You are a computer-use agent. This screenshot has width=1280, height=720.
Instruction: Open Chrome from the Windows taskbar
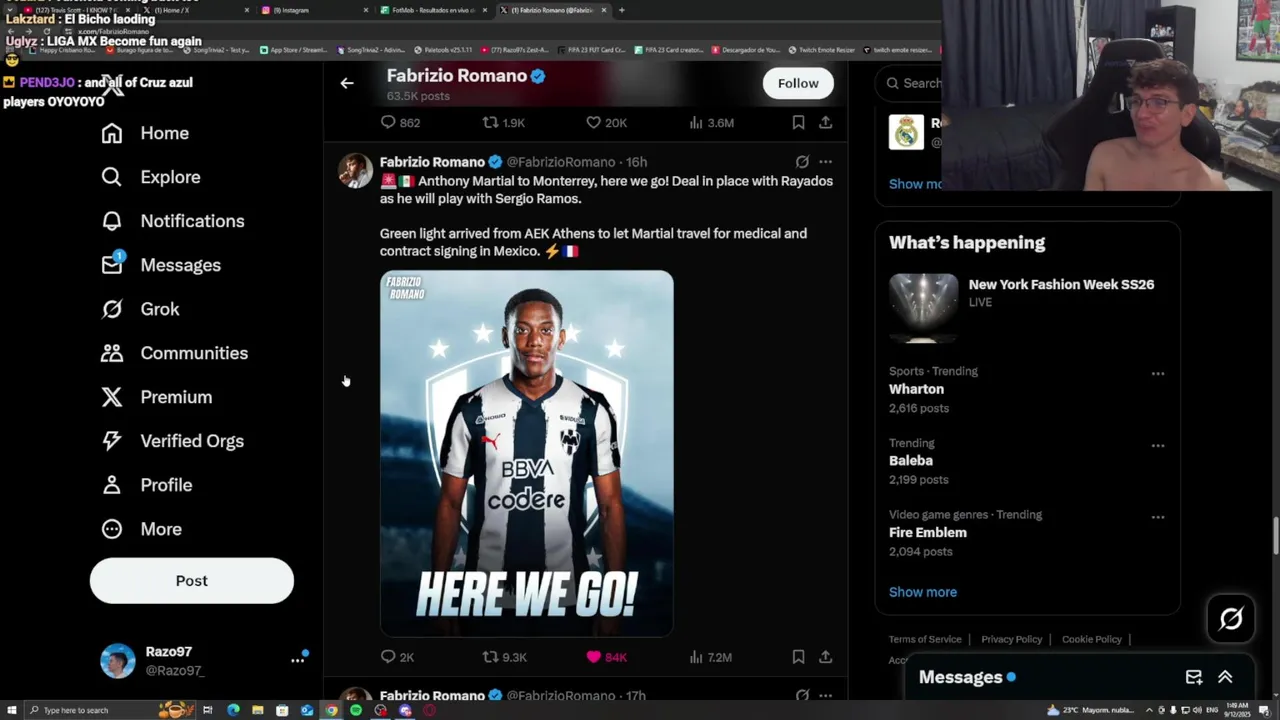pos(331,710)
